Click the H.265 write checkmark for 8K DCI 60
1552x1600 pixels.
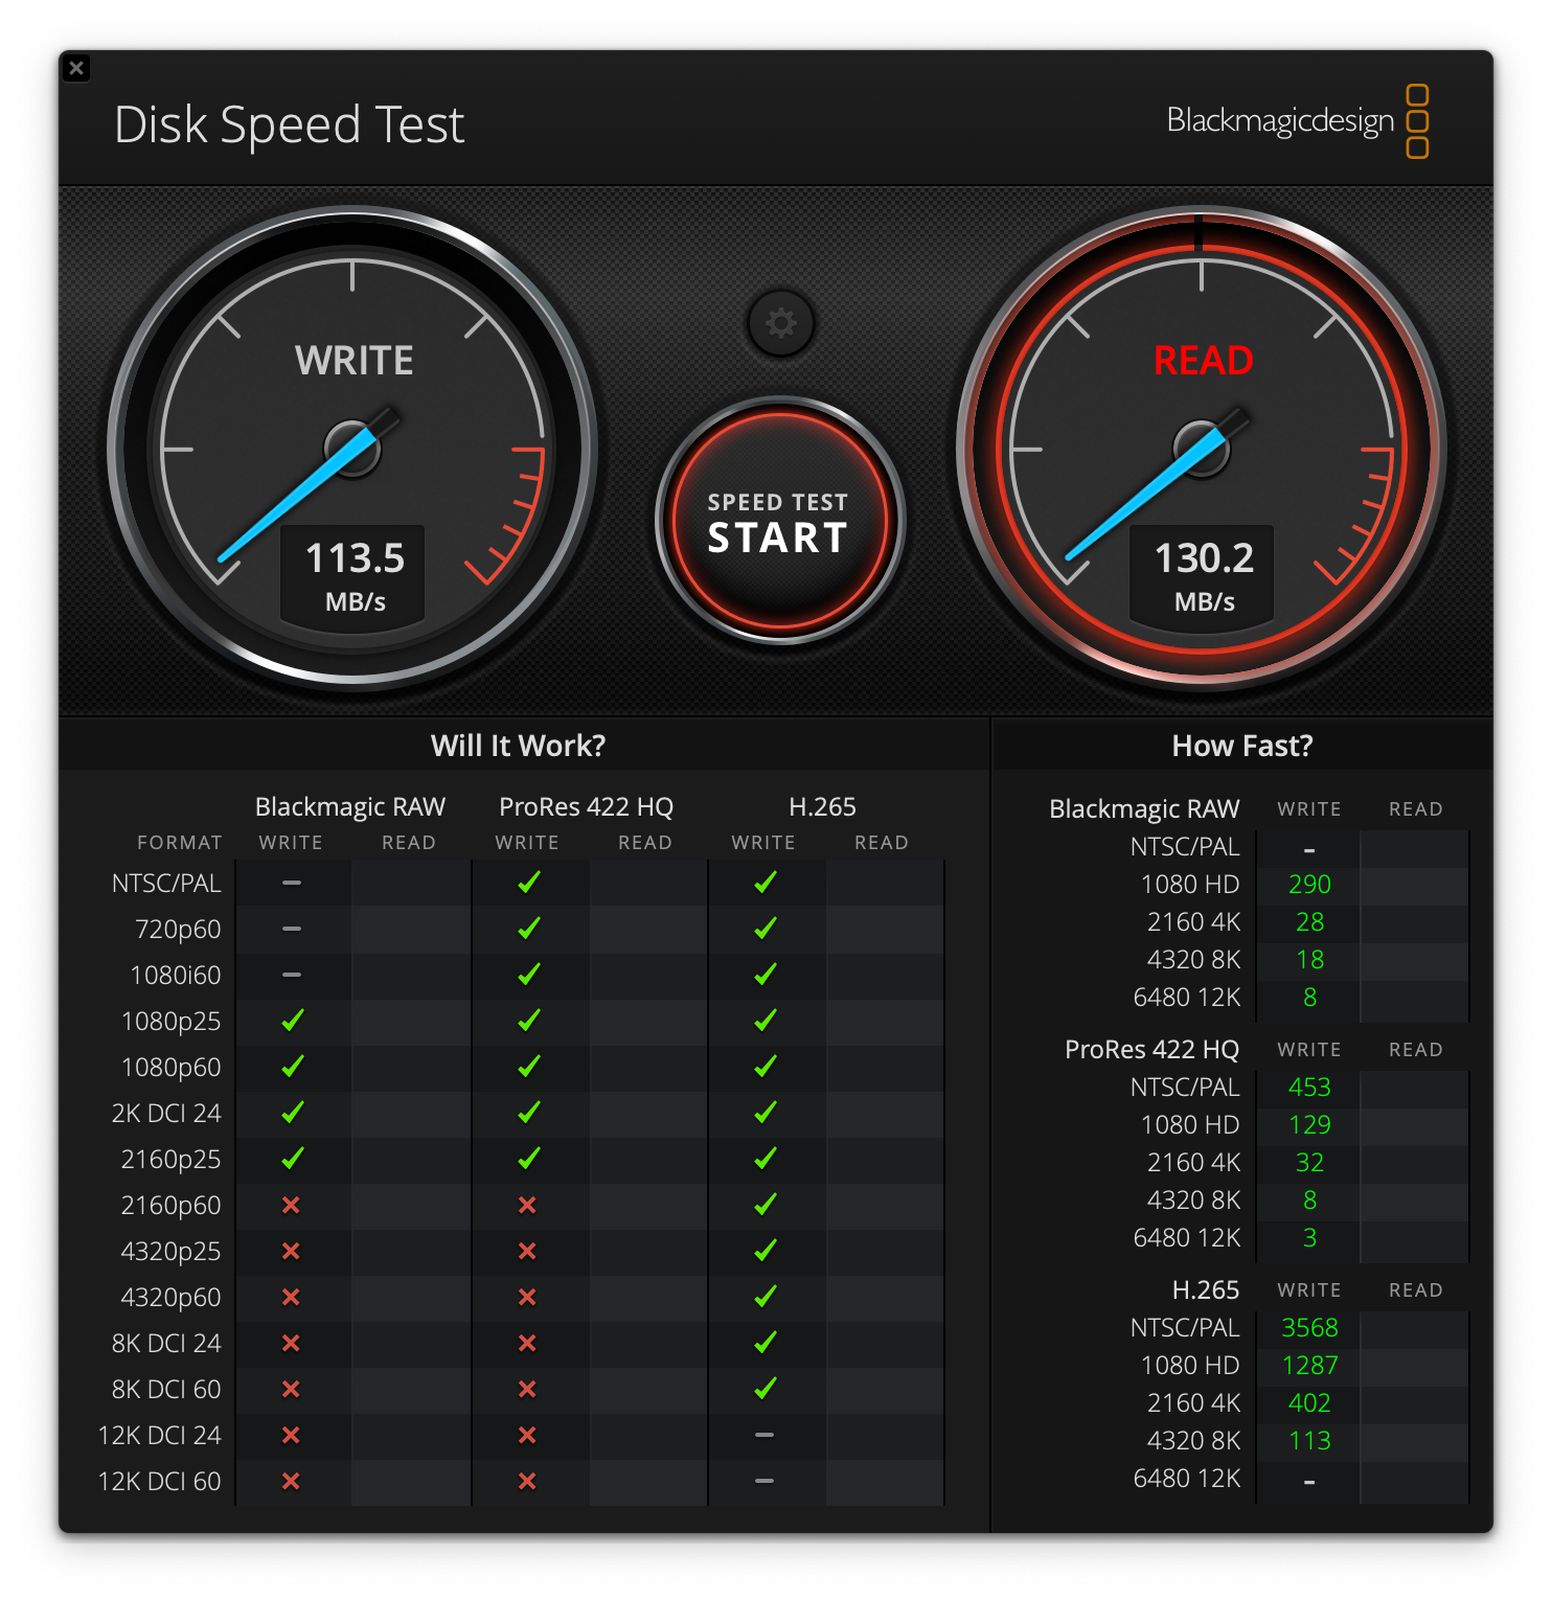click(765, 1389)
